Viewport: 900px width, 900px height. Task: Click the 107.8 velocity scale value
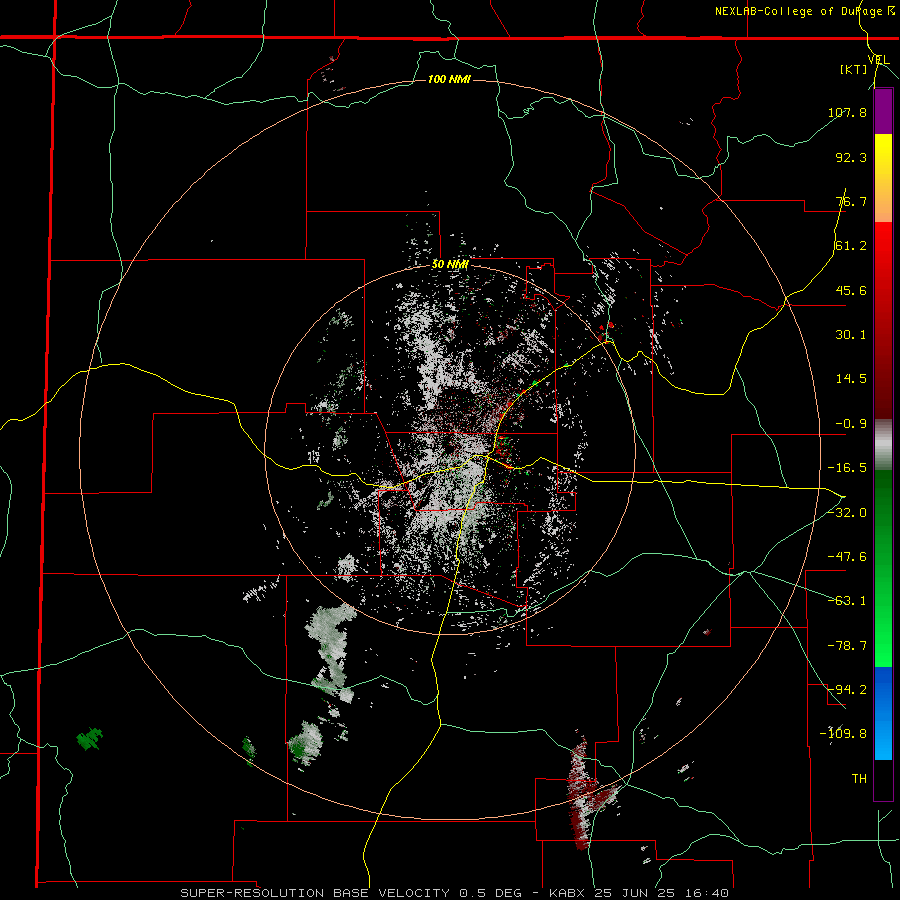847,112
